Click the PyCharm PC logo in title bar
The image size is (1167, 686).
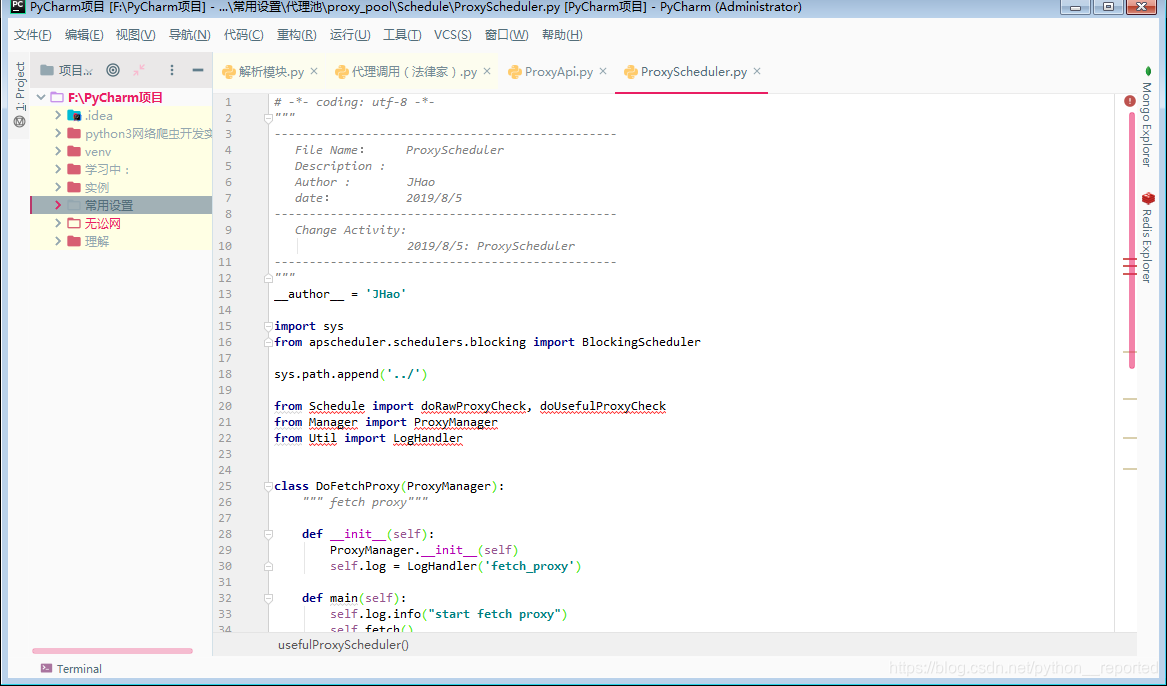click(18, 7)
